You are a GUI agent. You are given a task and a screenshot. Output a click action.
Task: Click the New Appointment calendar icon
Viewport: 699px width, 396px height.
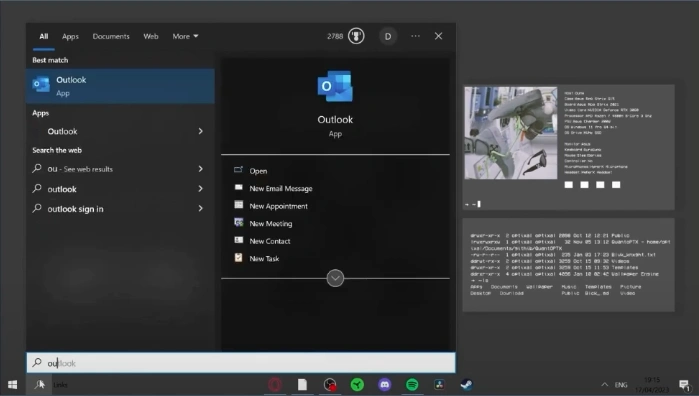pos(238,205)
